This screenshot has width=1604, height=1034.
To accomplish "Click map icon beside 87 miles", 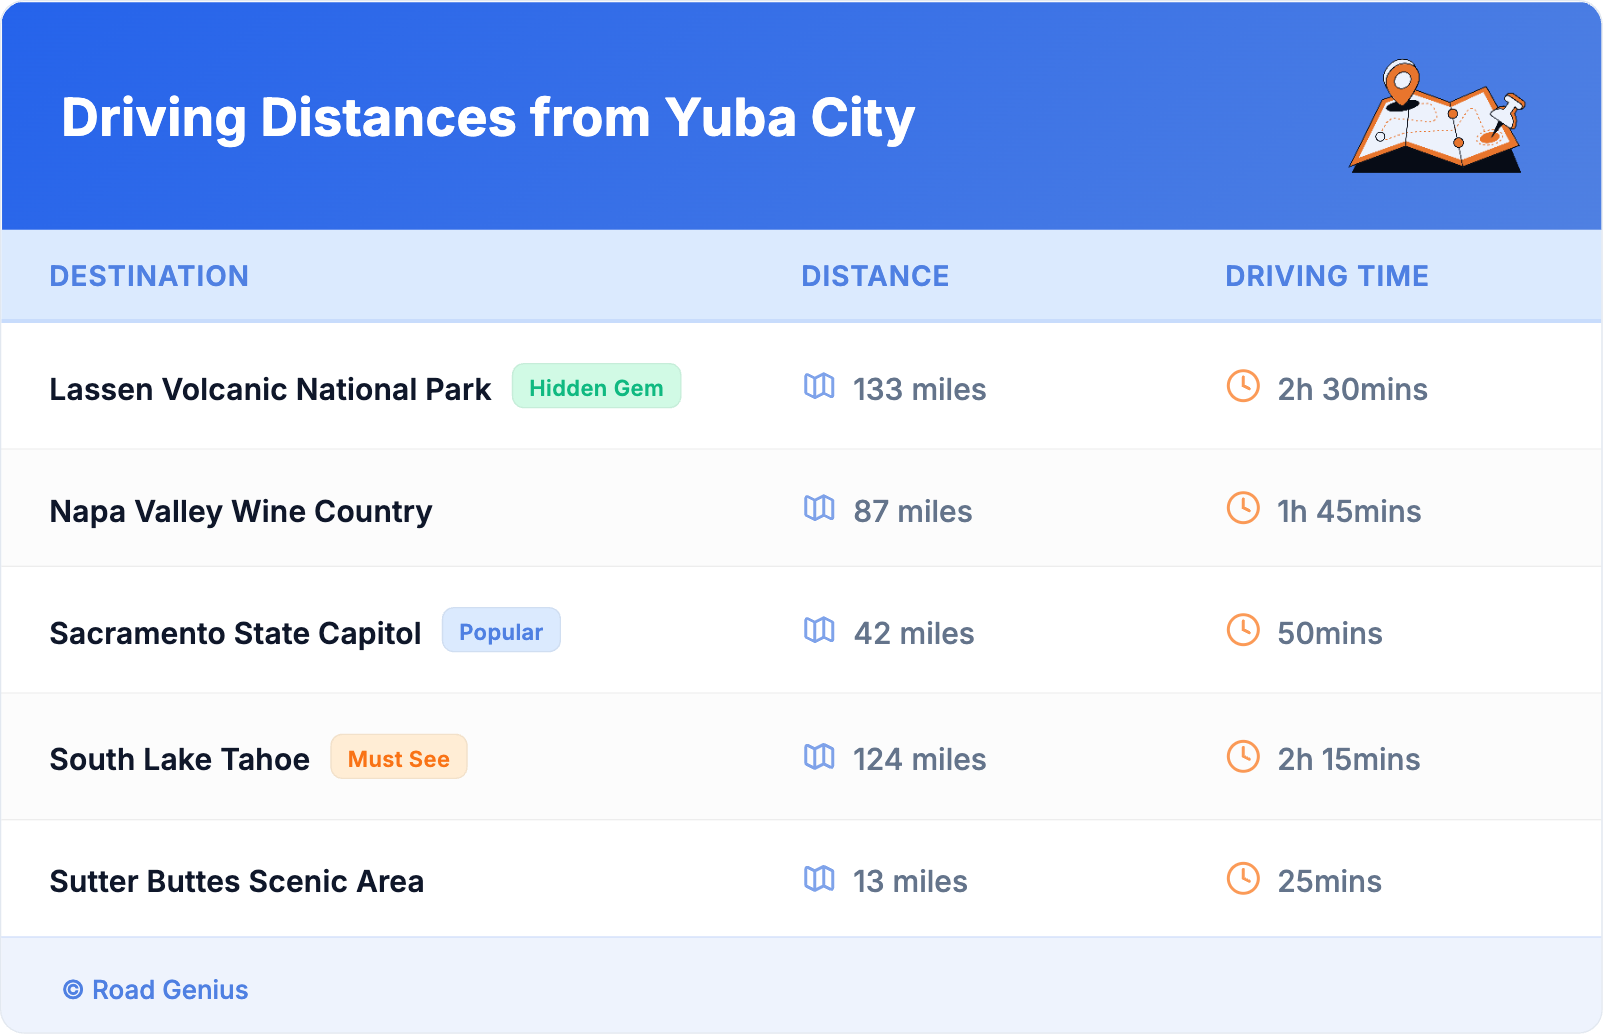I will [819, 508].
